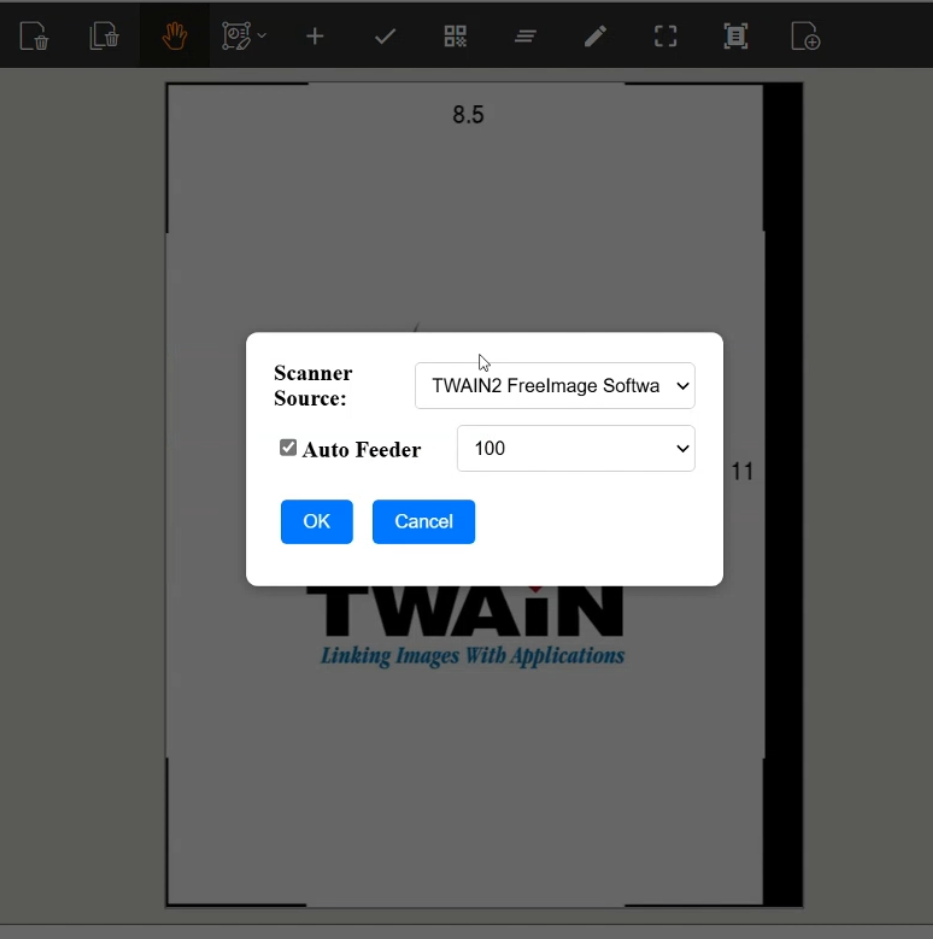Click the Auto Feeder label text
This screenshot has height=939, width=933.
[x=361, y=450]
